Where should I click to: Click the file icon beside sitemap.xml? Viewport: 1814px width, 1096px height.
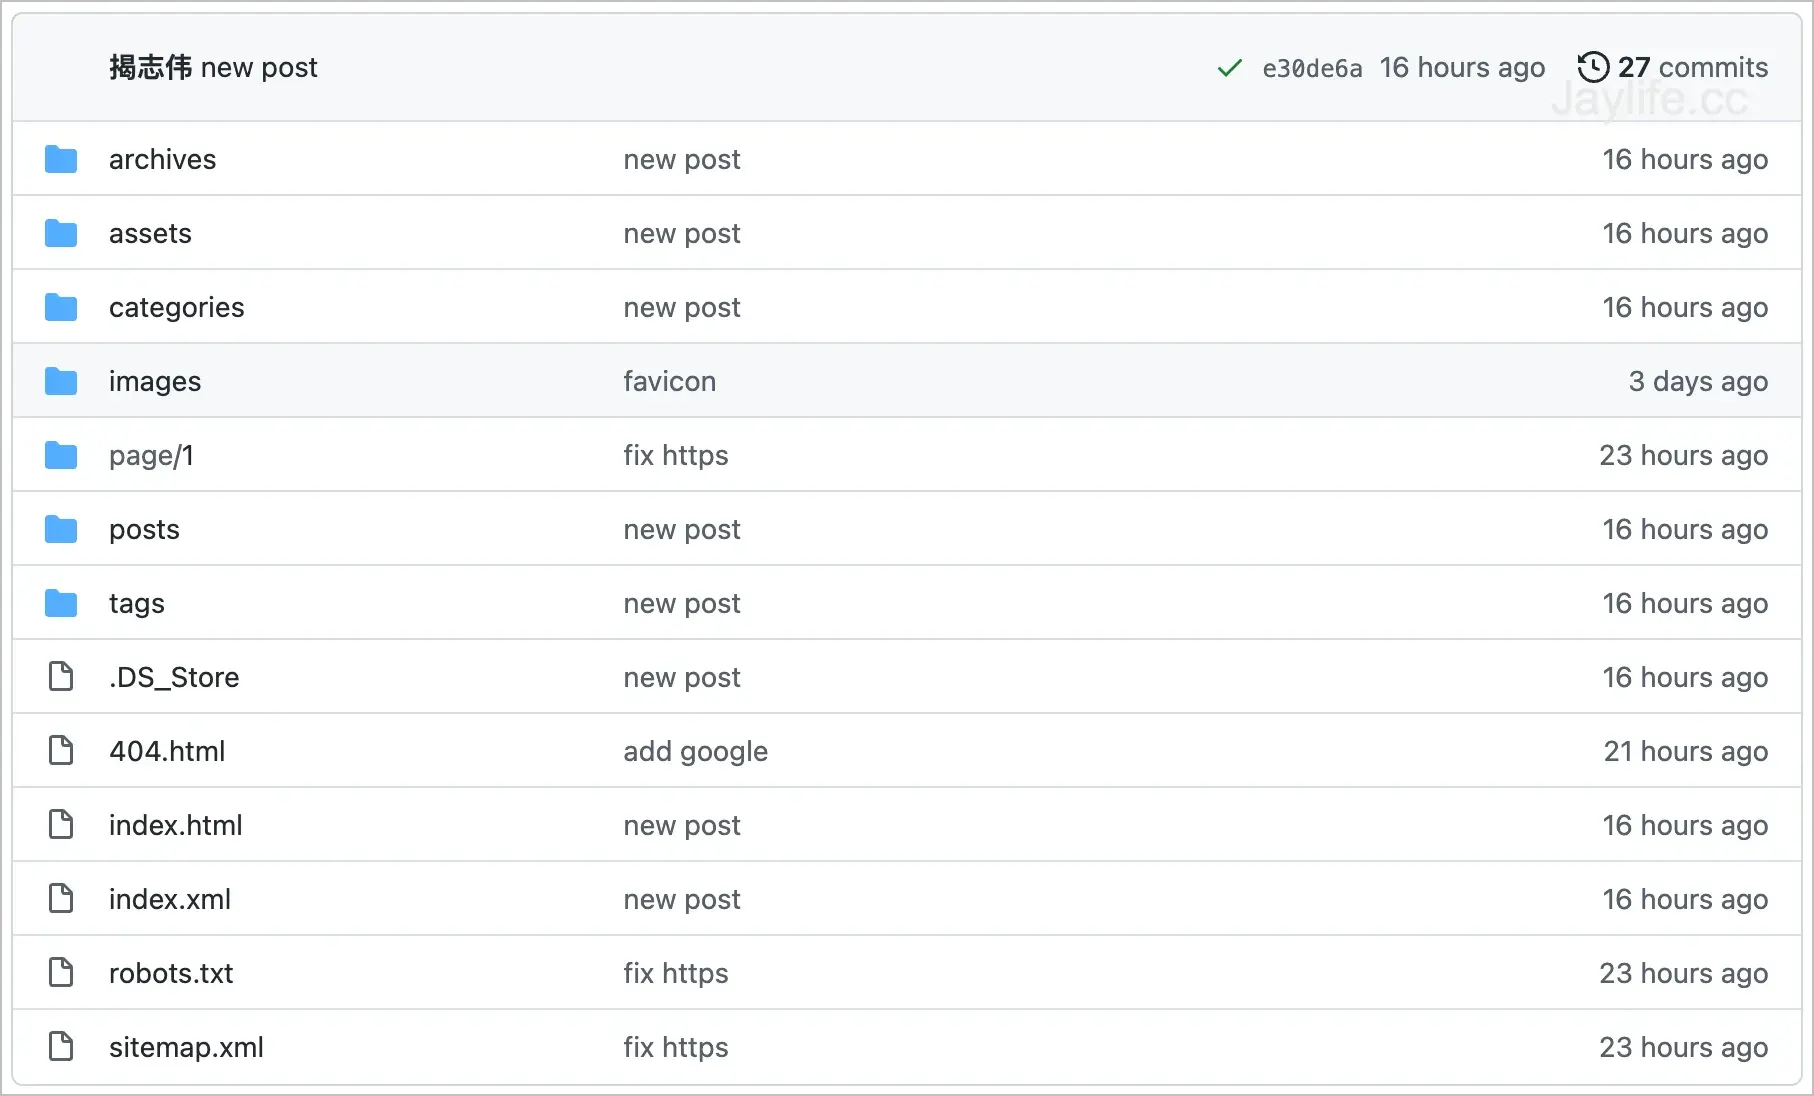(x=61, y=1047)
